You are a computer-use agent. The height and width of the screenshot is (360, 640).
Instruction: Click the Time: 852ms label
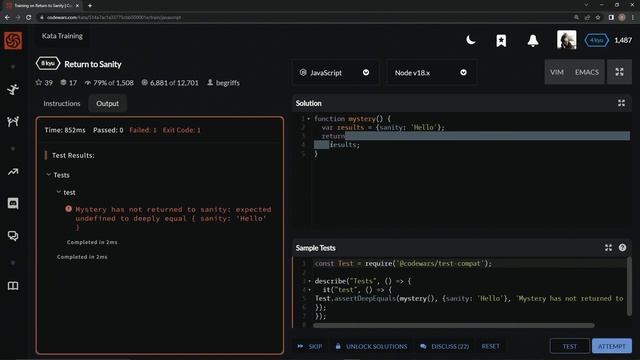[x=65, y=130]
